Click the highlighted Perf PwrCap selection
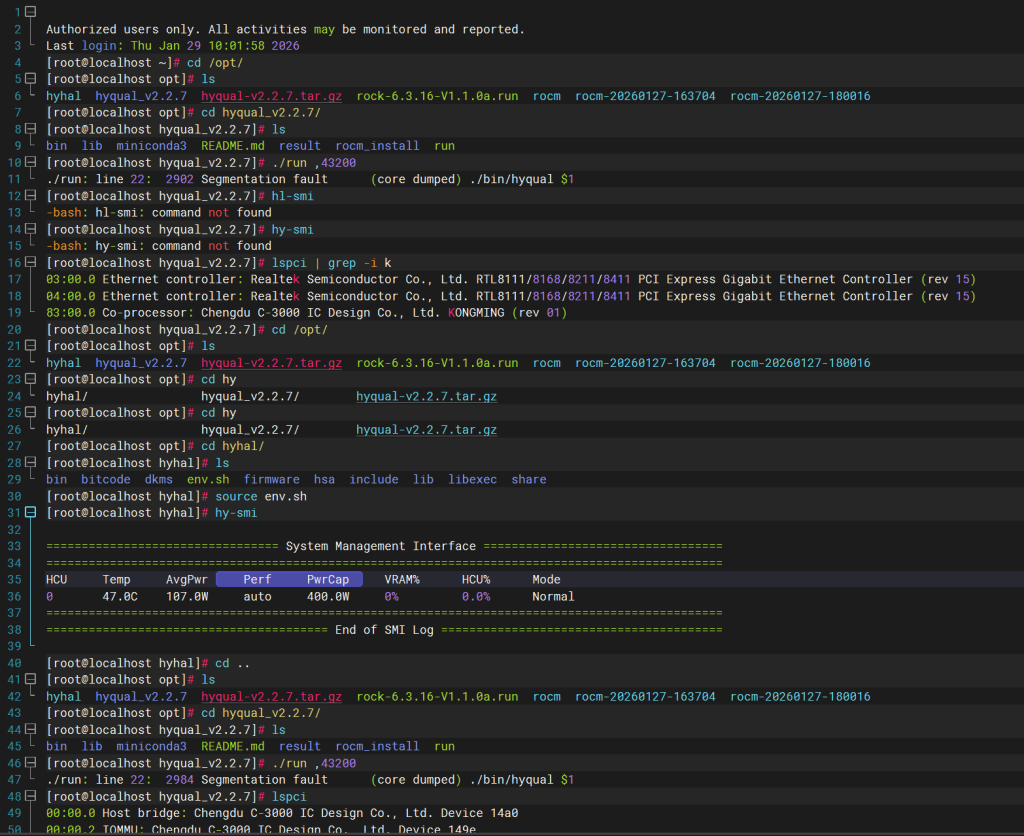 289,580
